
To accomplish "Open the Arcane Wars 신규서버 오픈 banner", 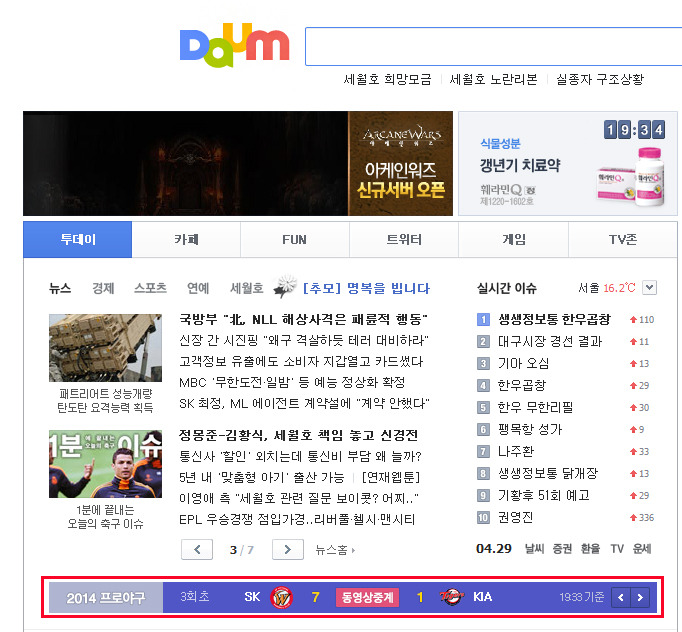I will coord(238,163).
